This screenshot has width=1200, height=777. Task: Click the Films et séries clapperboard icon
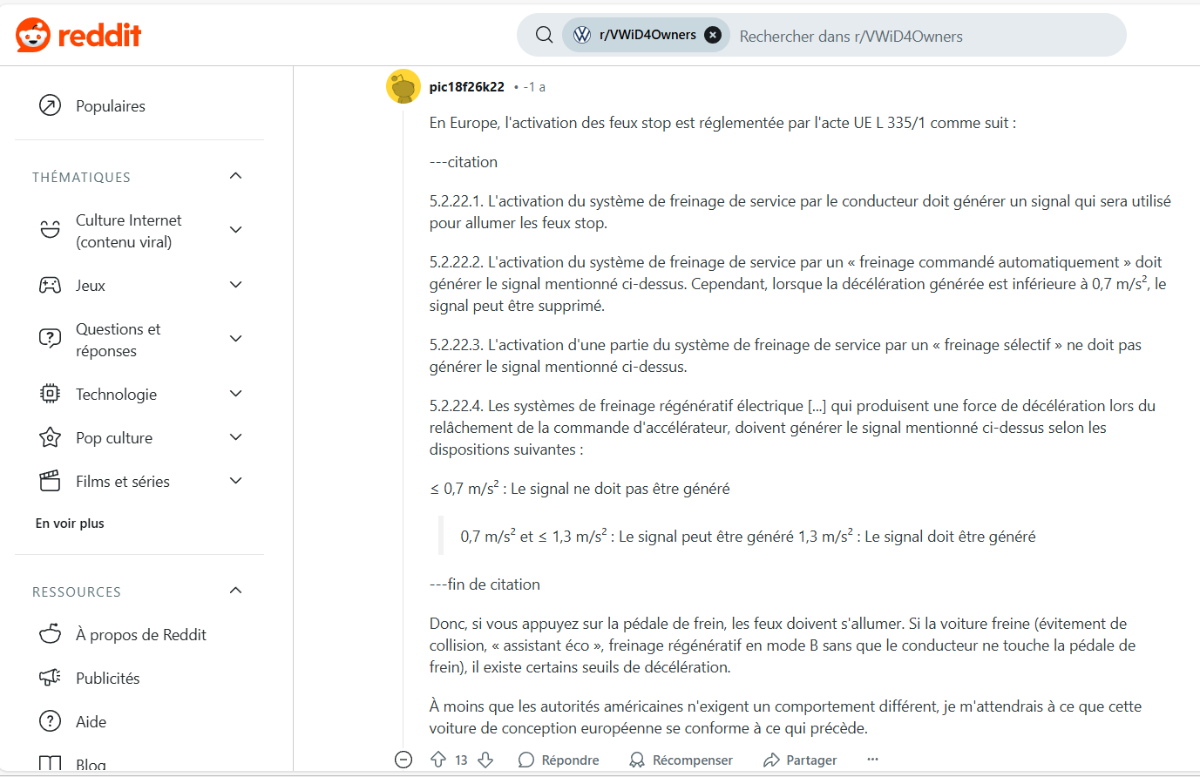pos(49,481)
